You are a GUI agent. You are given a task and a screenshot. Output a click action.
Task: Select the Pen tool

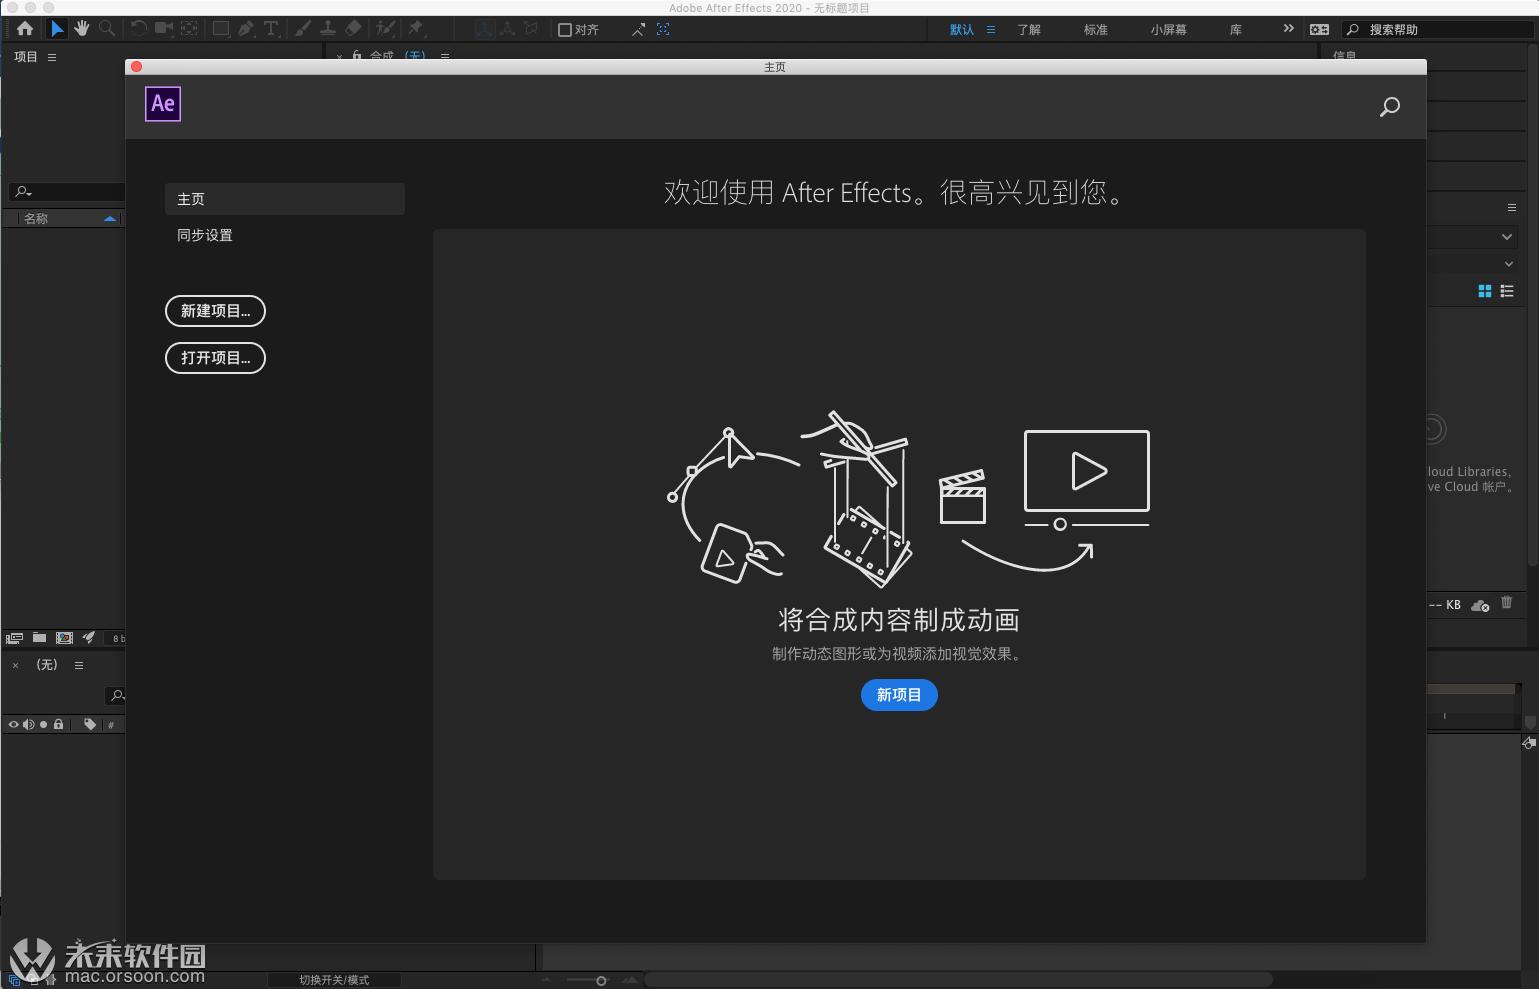point(246,29)
